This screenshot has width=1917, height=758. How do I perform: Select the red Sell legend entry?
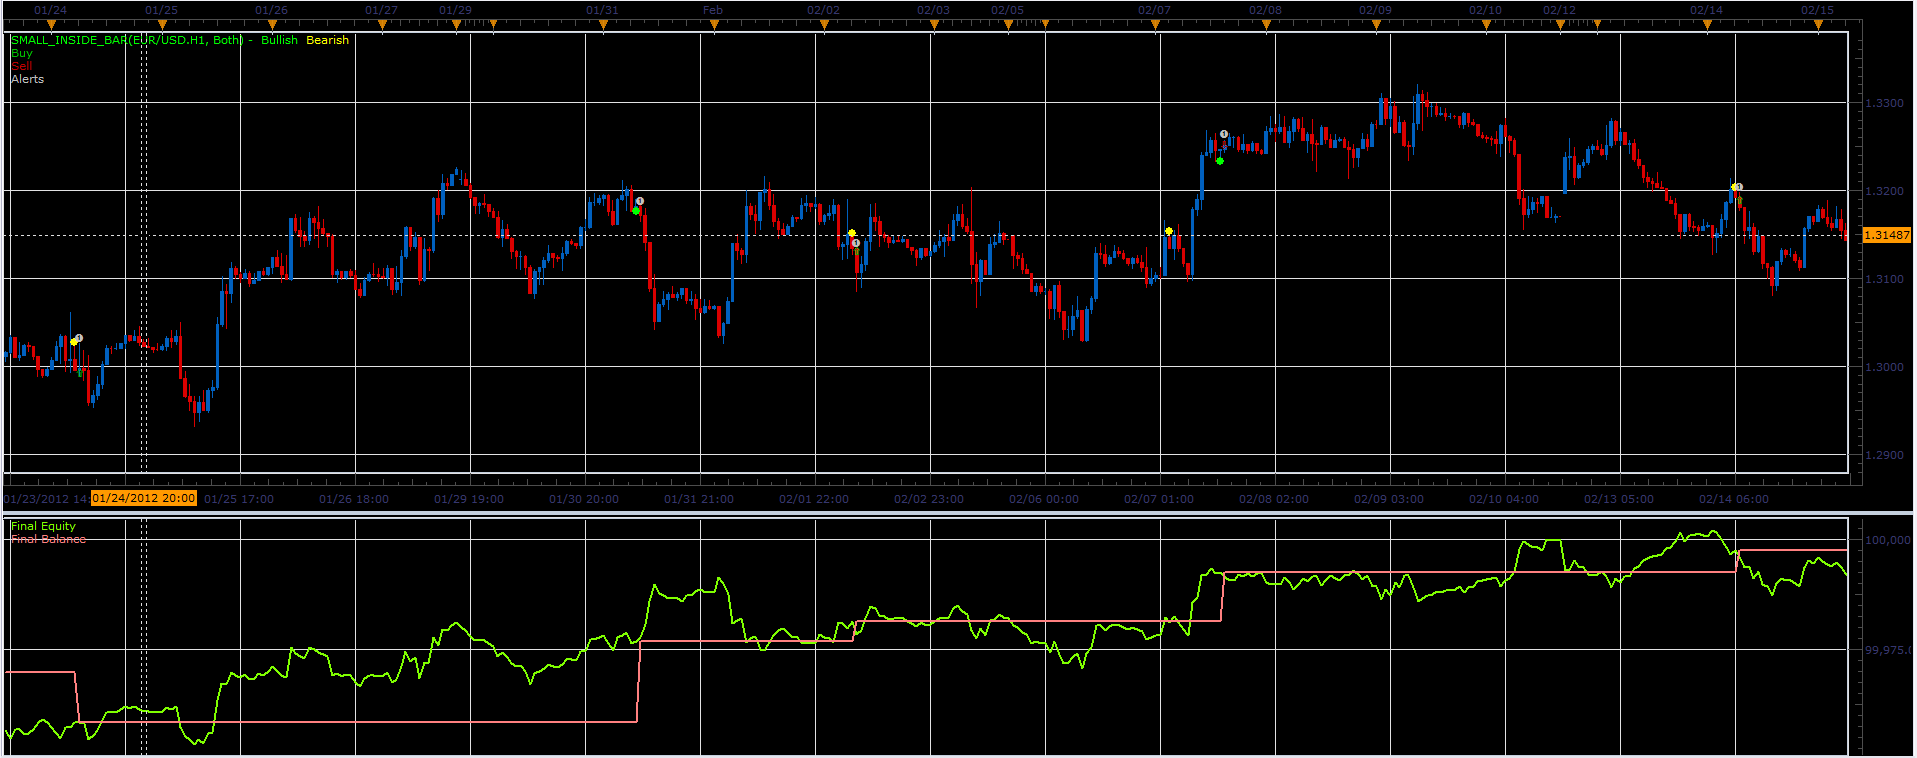coord(21,65)
